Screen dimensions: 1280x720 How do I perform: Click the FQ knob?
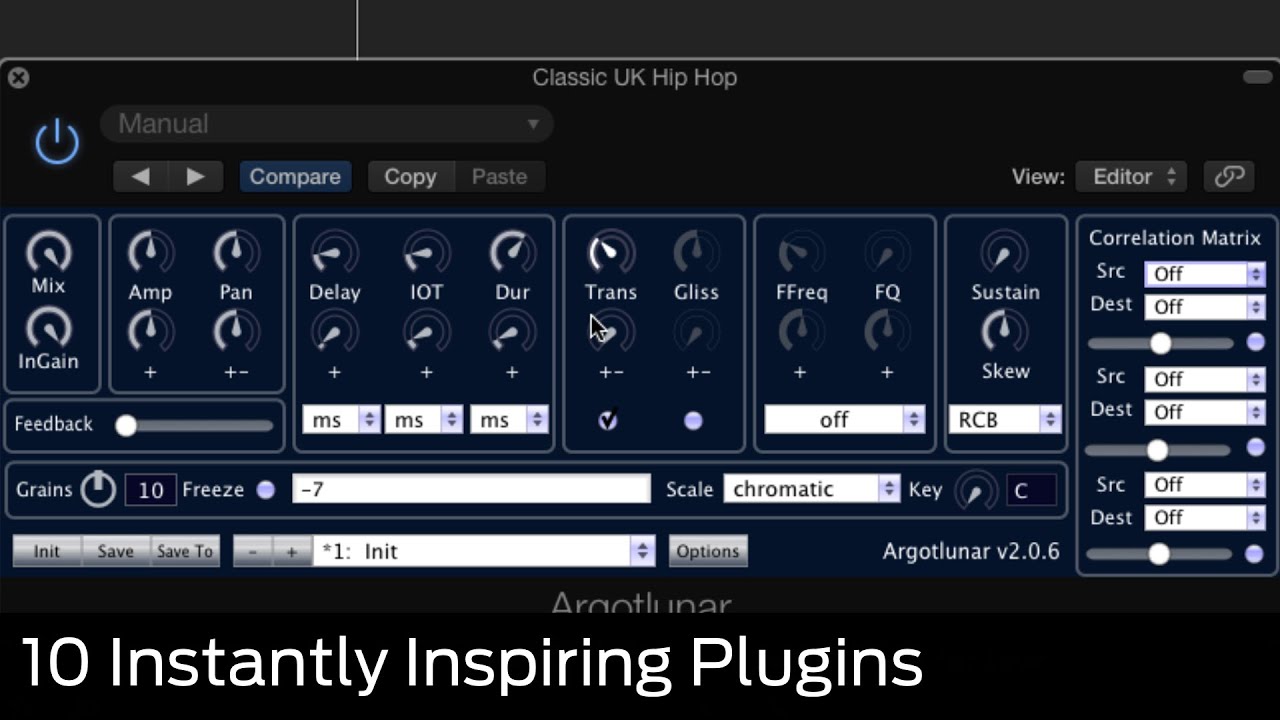pos(887,253)
